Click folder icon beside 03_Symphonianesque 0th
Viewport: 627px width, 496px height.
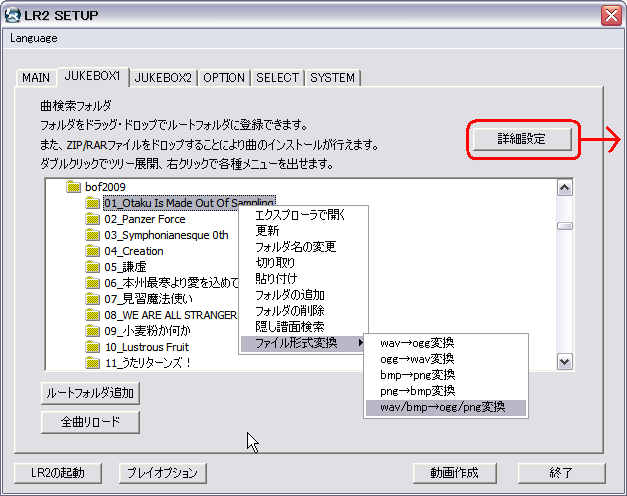(x=93, y=235)
